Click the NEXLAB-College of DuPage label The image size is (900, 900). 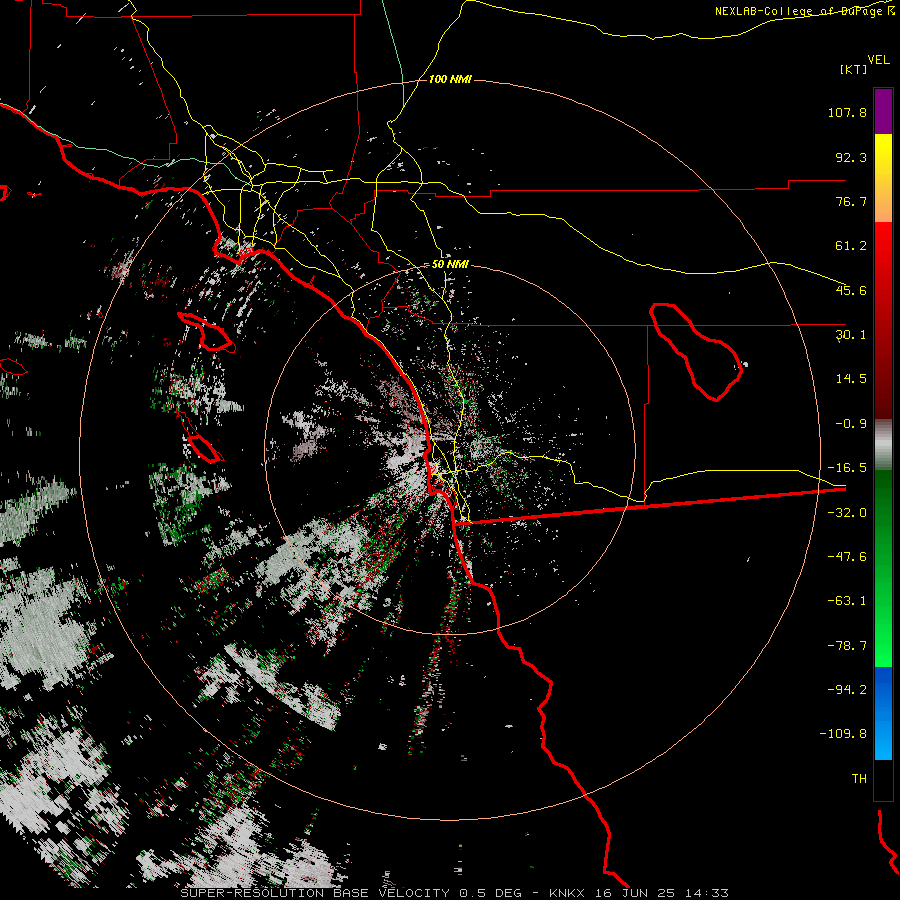[x=799, y=11]
